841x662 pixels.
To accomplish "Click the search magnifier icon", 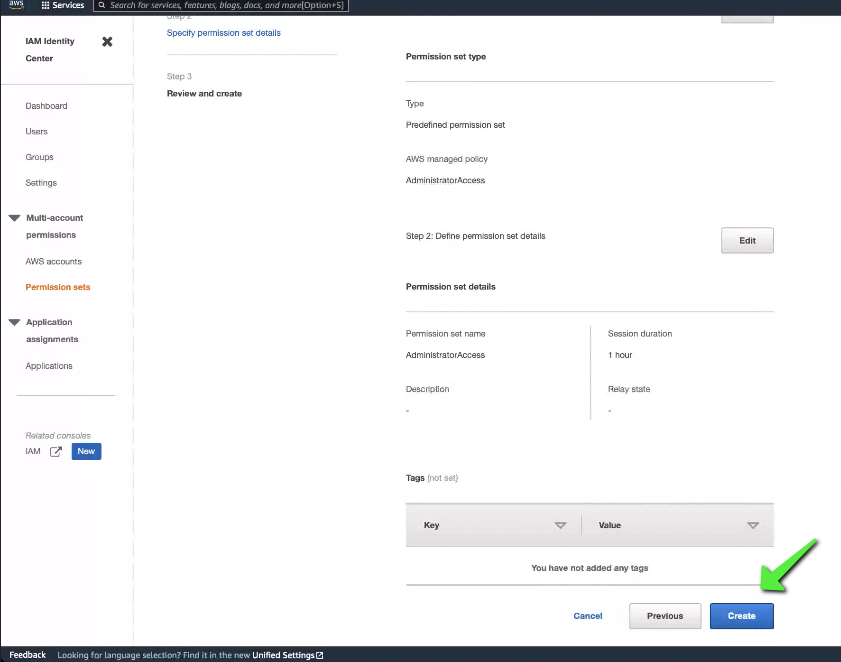I will pyautogui.click(x=101, y=5).
